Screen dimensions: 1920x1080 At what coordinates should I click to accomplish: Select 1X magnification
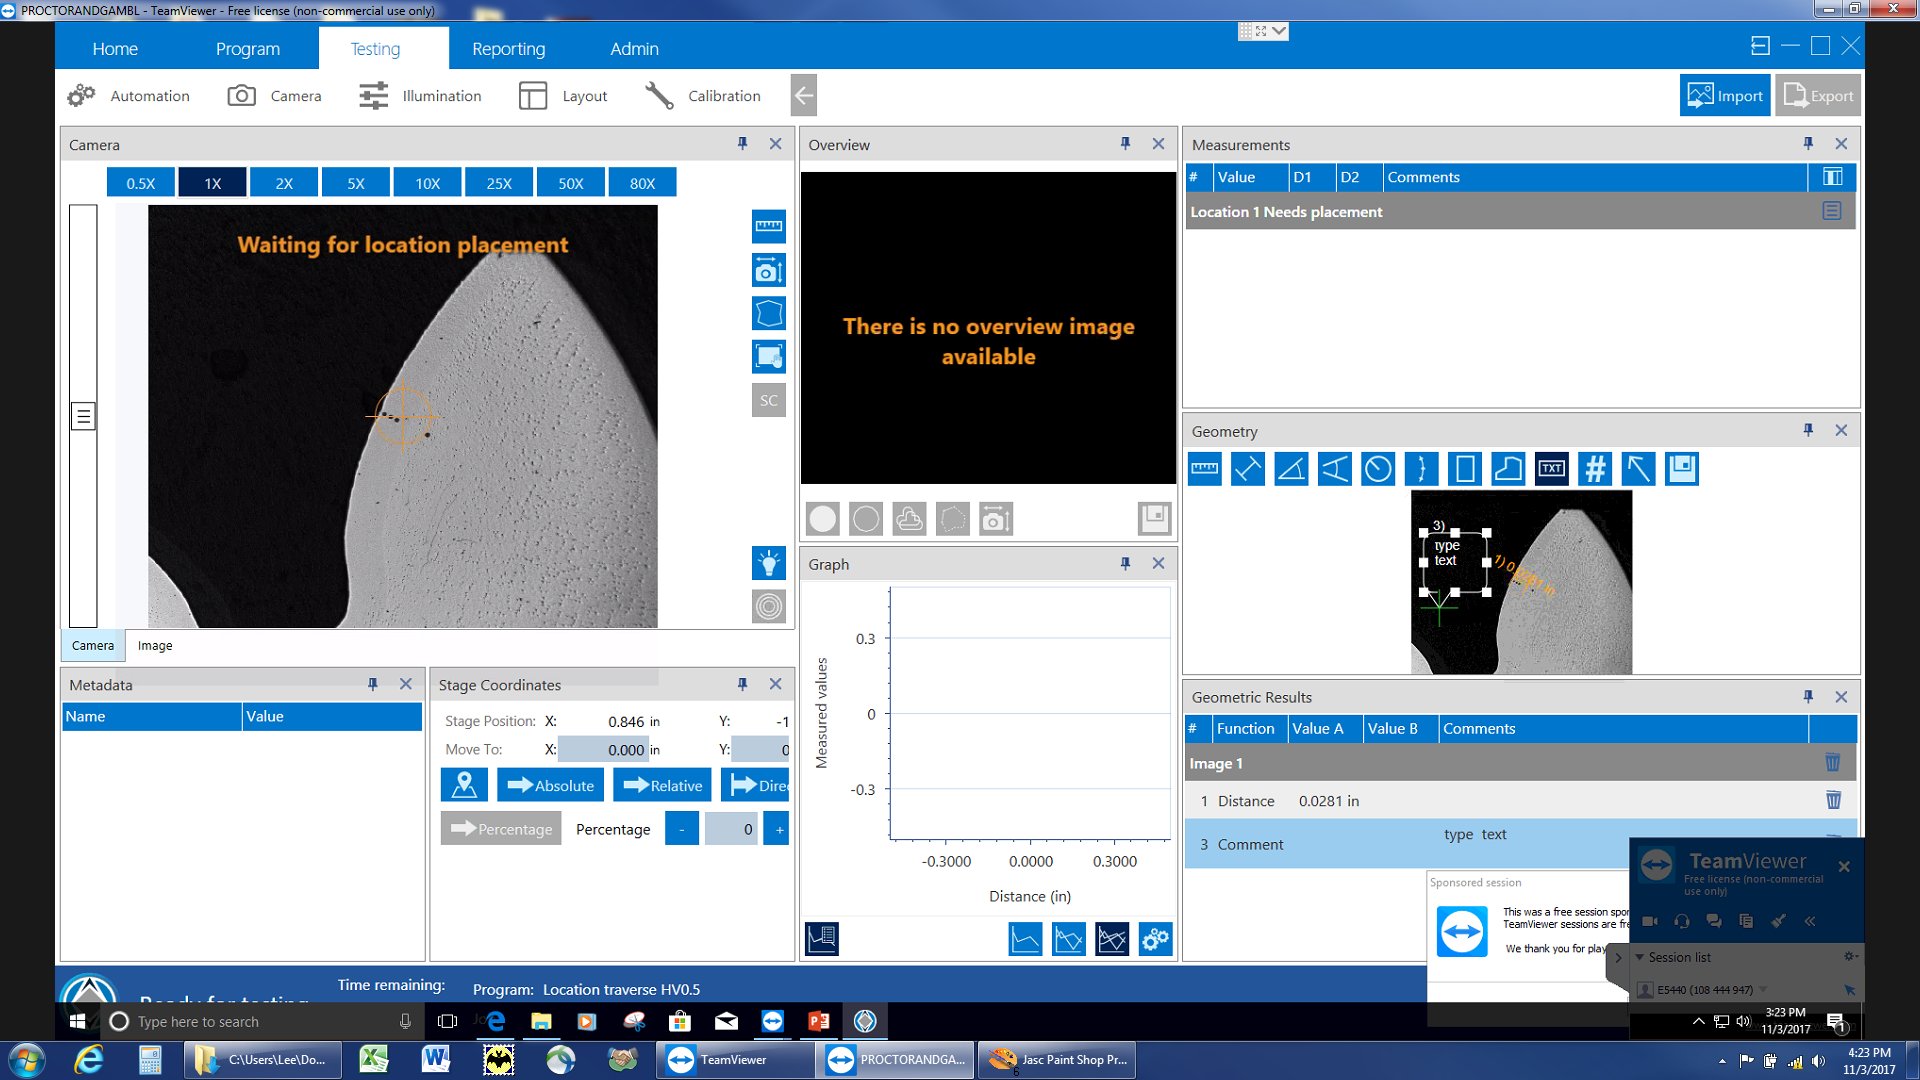213,183
